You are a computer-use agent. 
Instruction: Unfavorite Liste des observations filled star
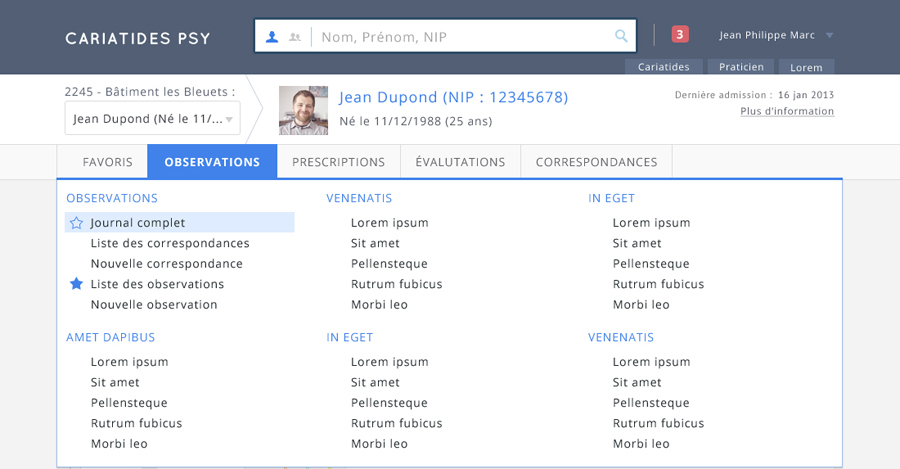click(76, 284)
